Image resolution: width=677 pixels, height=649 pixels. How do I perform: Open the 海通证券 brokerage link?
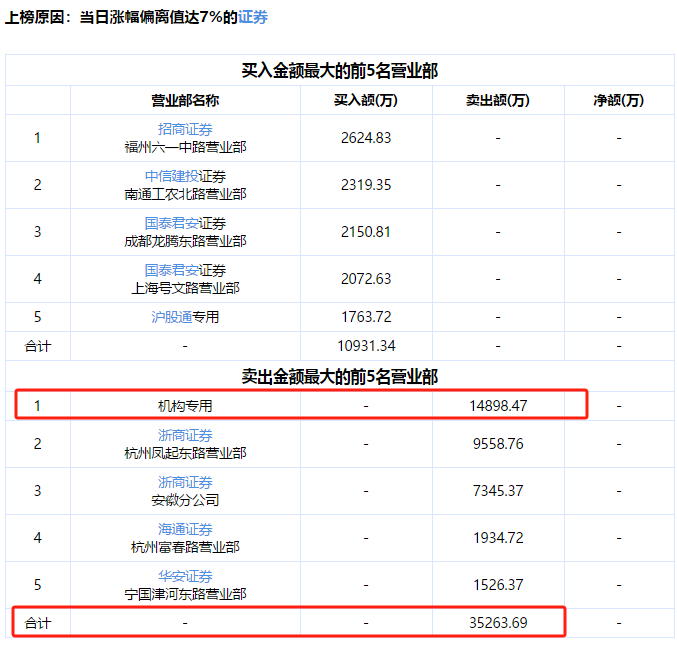pos(185,529)
